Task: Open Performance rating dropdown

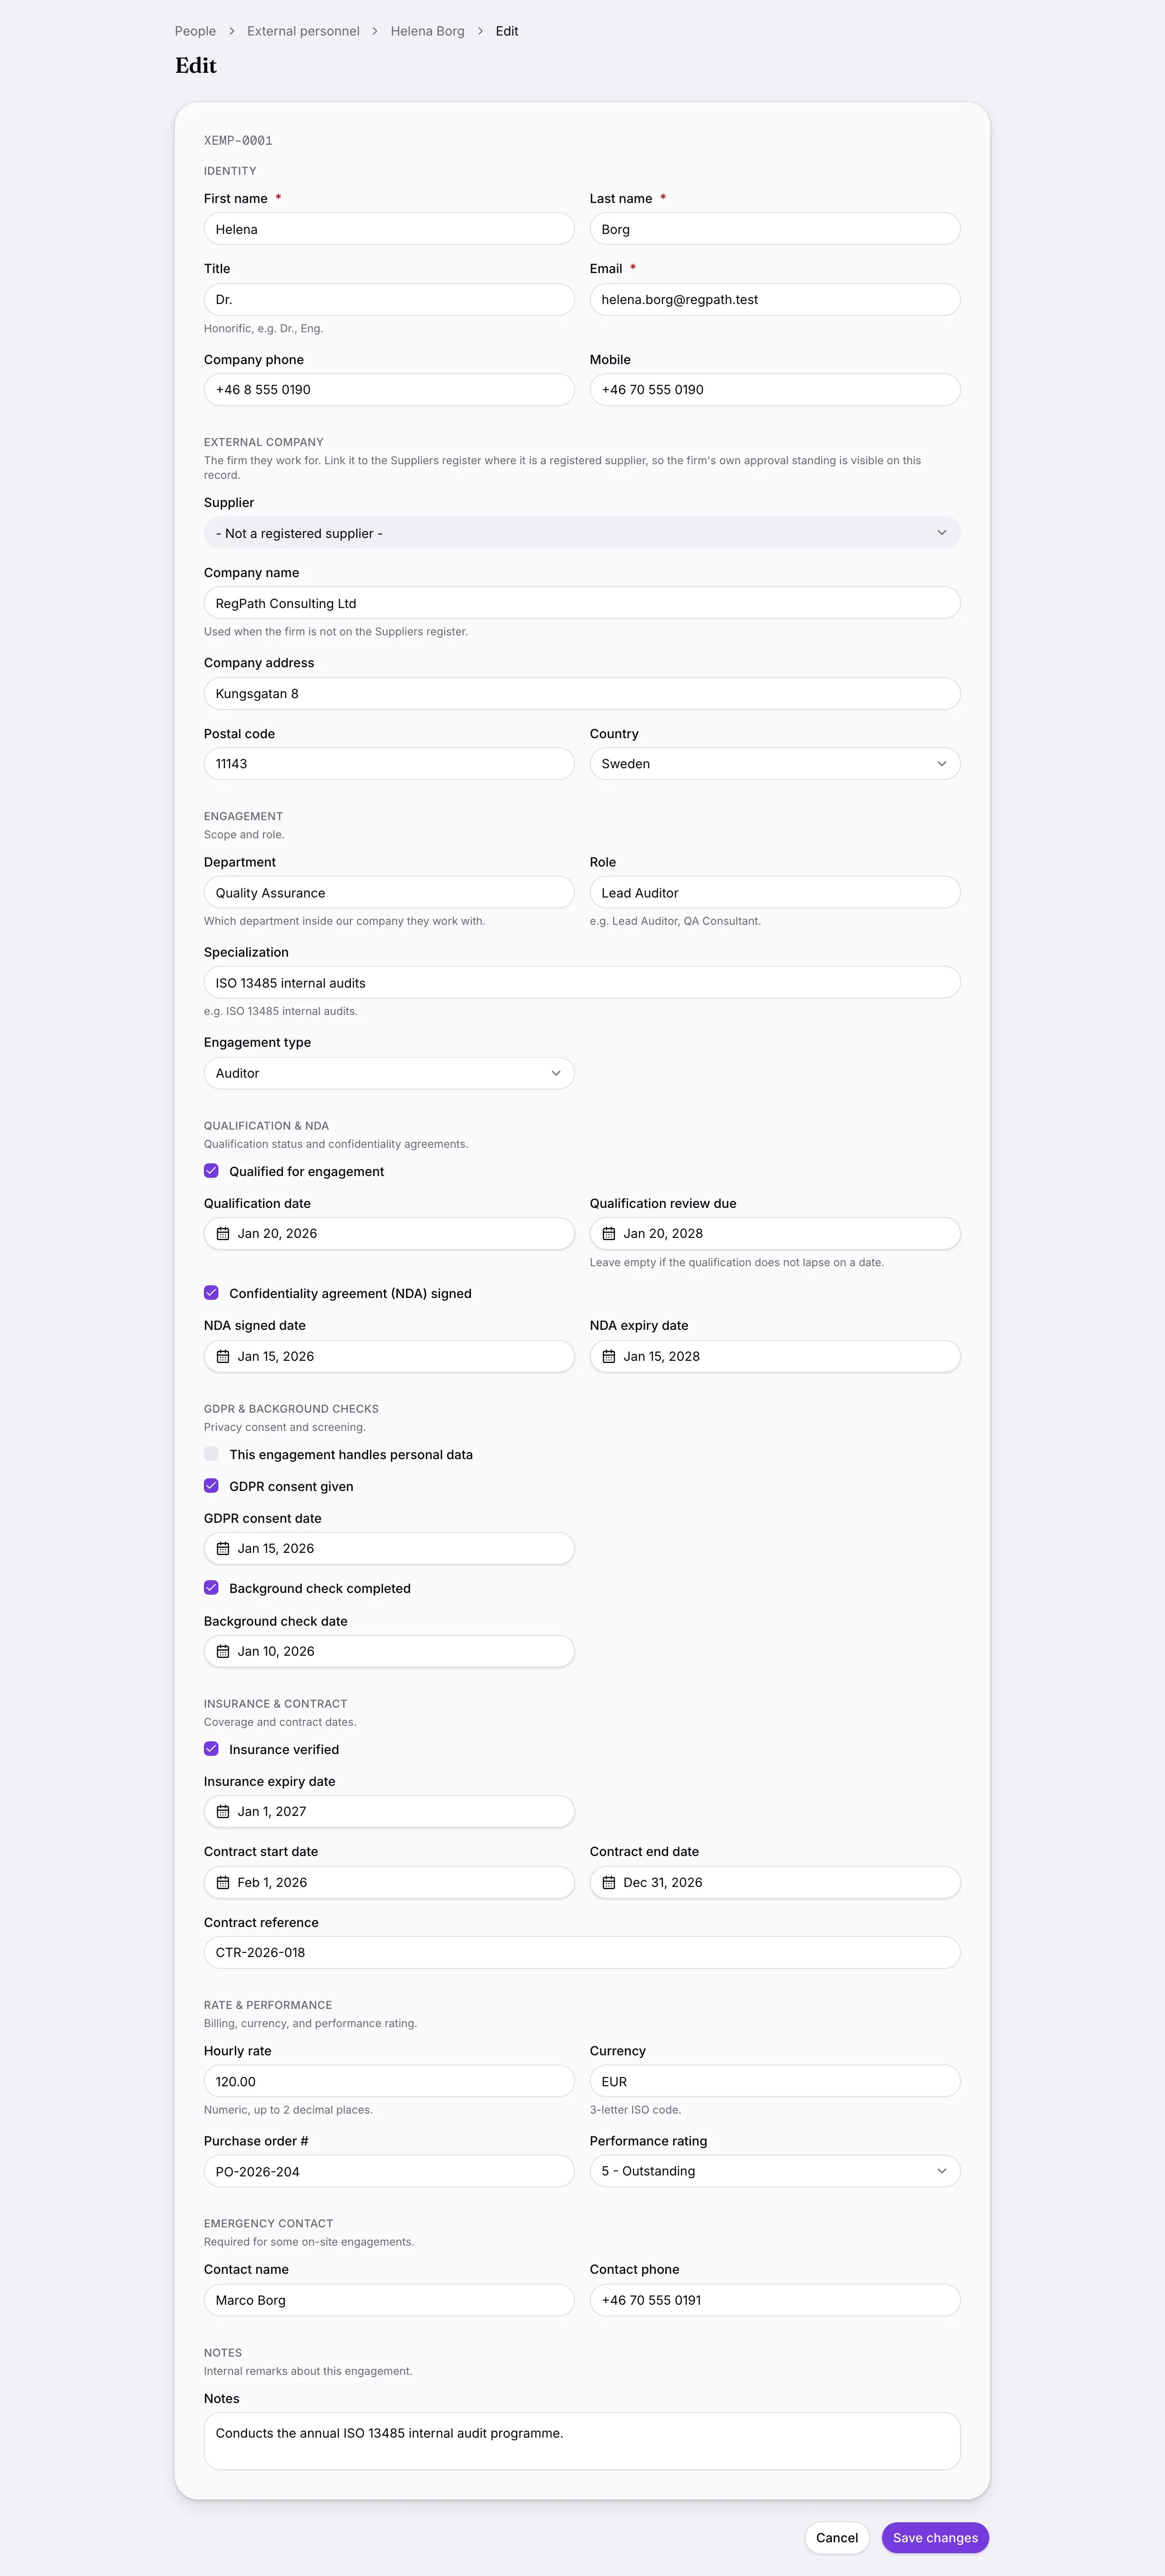Action: click(x=775, y=2171)
